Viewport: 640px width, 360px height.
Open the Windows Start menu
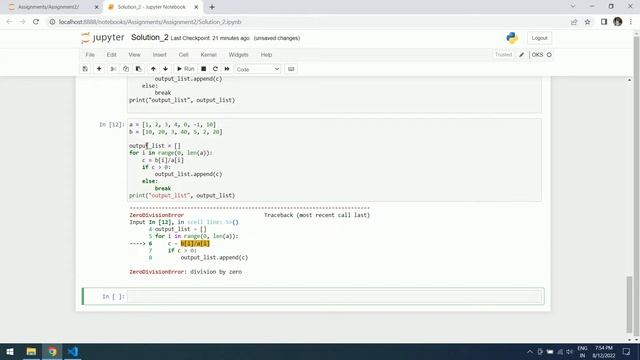pyautogui.click(x=10, y=351)
